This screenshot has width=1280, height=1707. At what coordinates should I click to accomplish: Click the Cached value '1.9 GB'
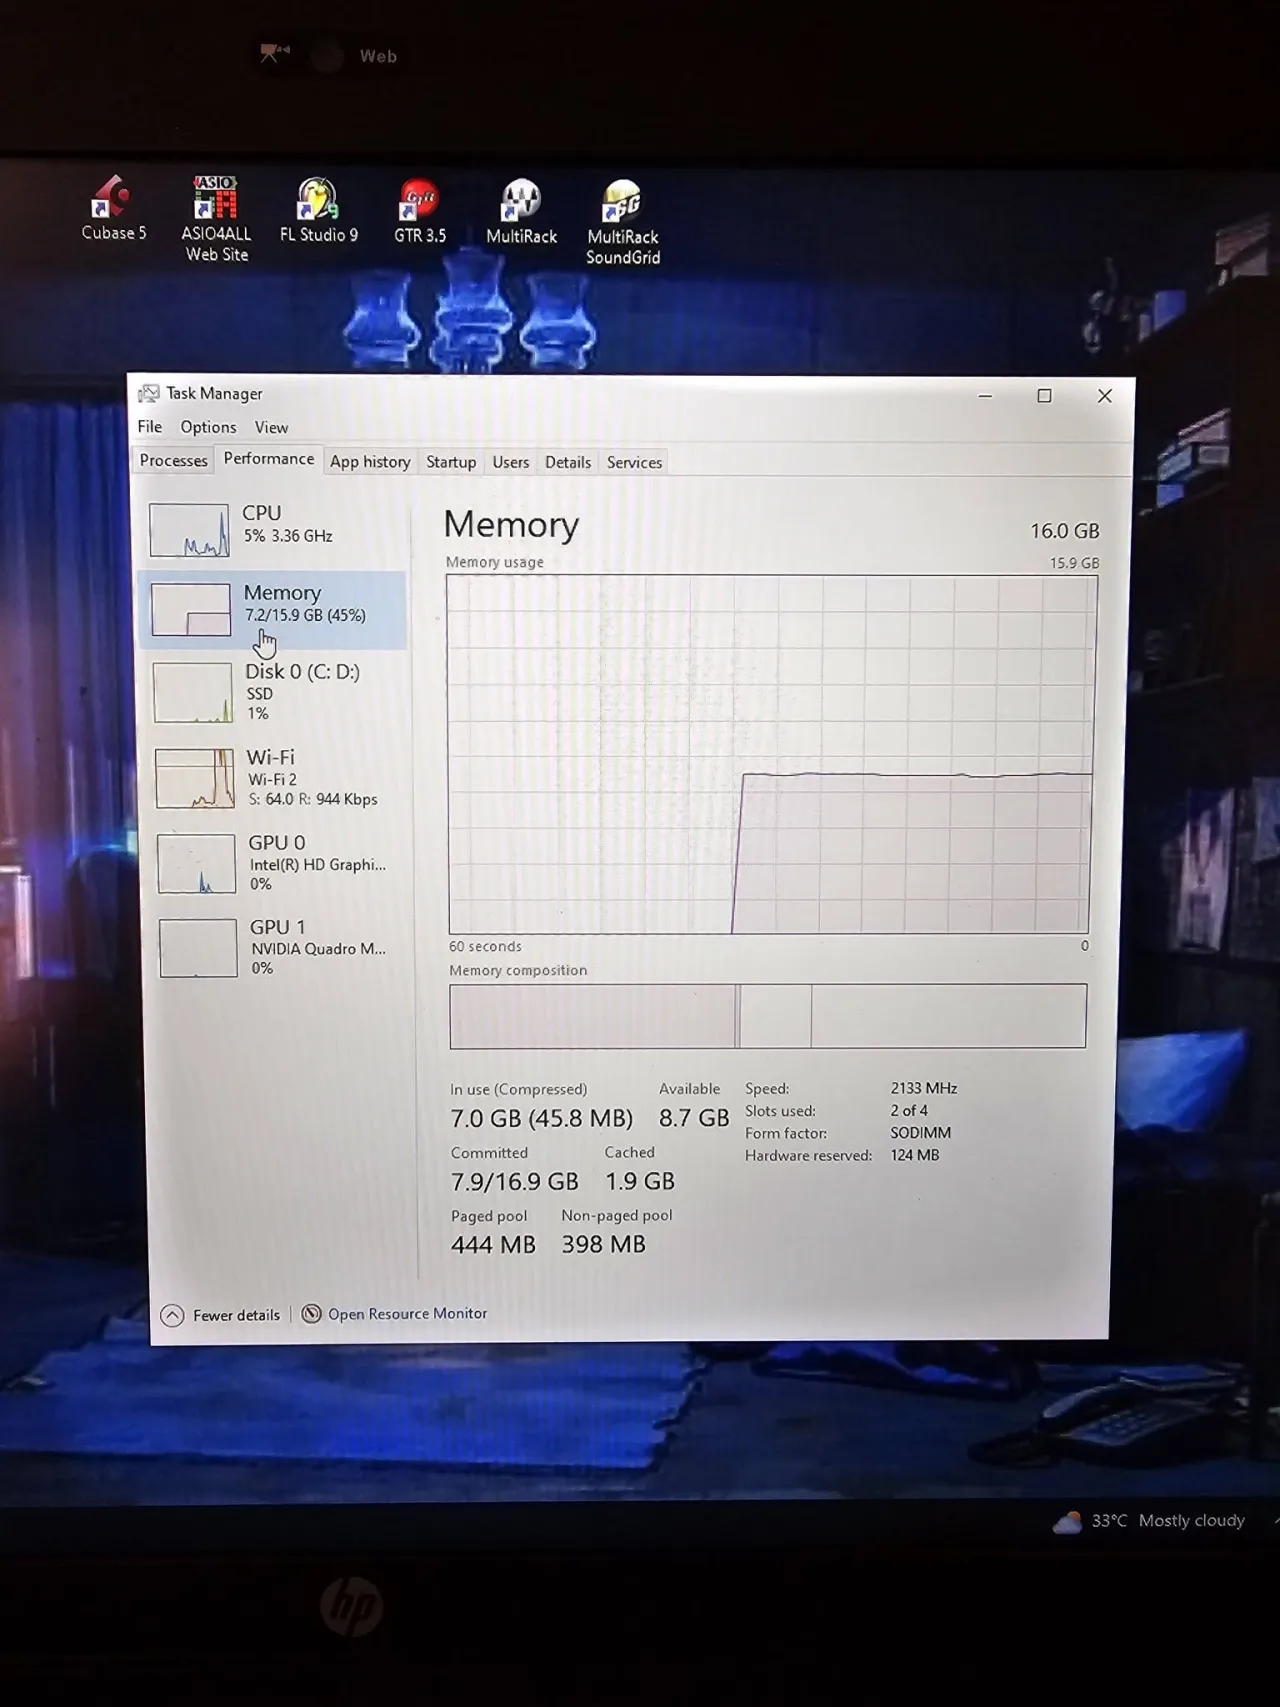tap(640, 1181)
